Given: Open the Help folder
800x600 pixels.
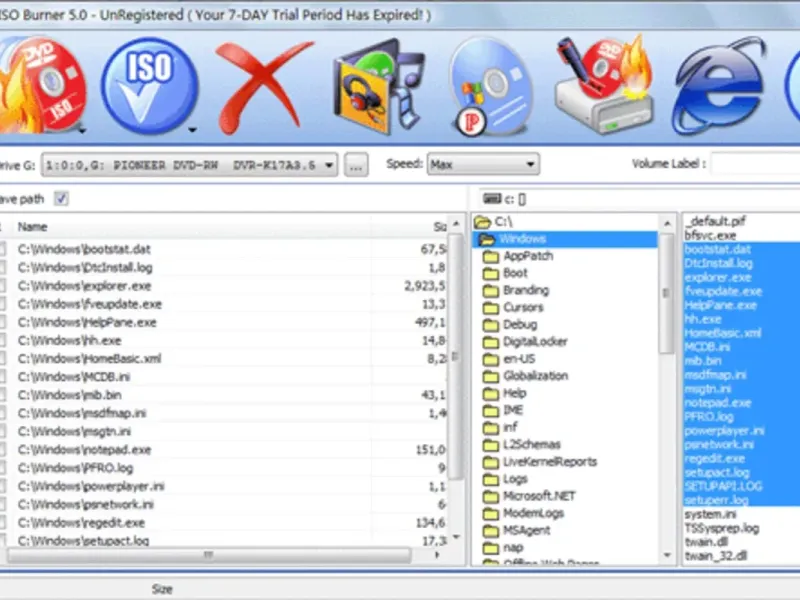Looking at the screenshot, I should (505, 393).
